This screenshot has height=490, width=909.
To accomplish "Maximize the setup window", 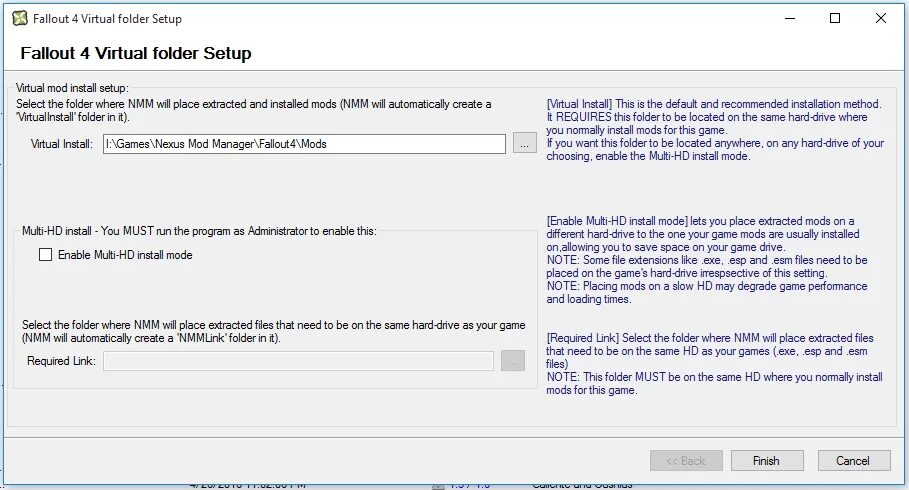I will [835, 19].
